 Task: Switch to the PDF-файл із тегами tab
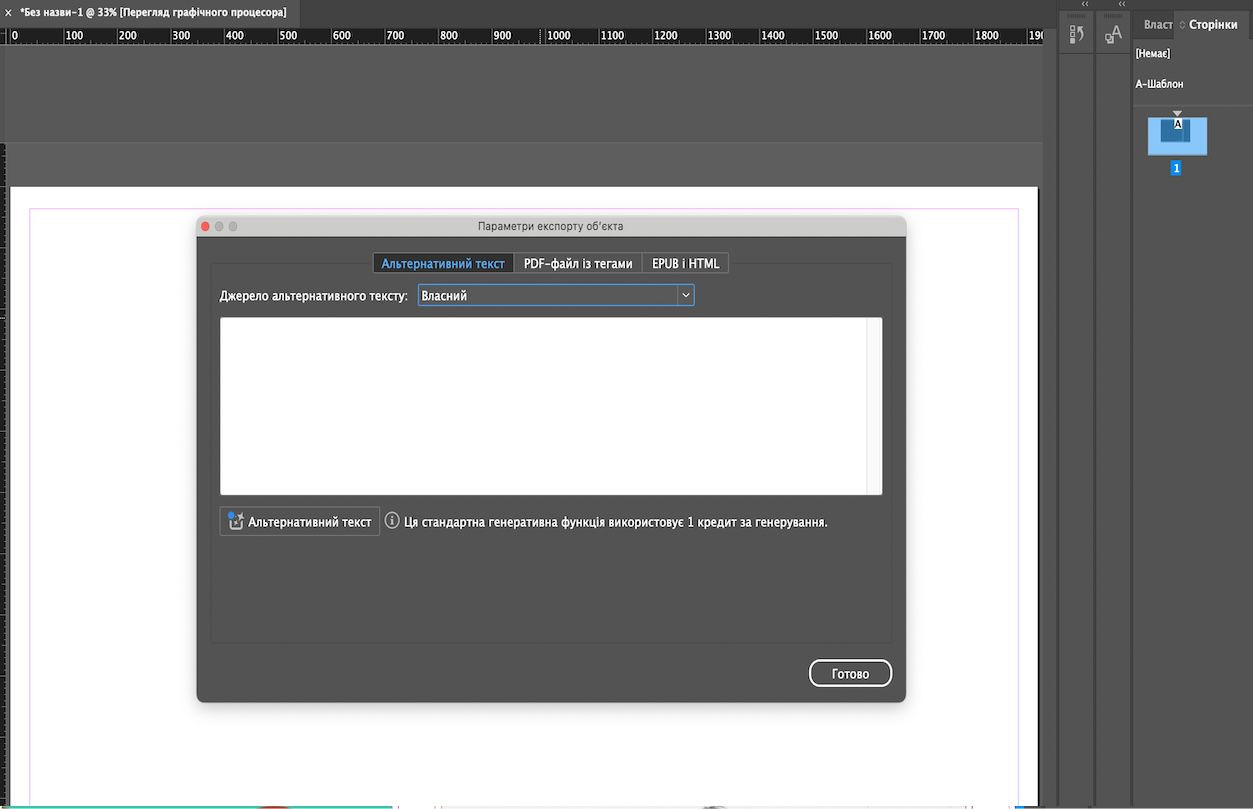(578, 263)
